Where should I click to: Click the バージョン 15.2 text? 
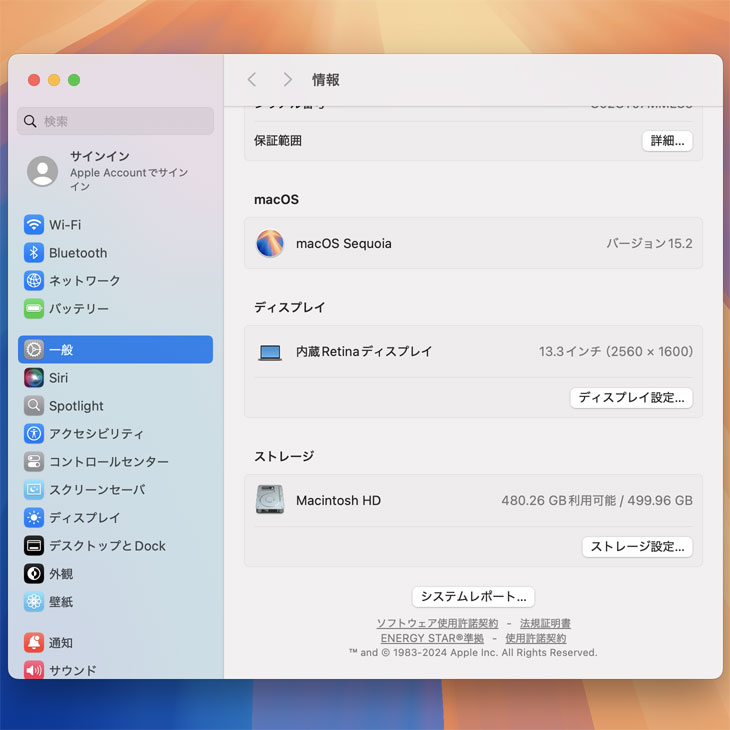click(x=649, y=243)
